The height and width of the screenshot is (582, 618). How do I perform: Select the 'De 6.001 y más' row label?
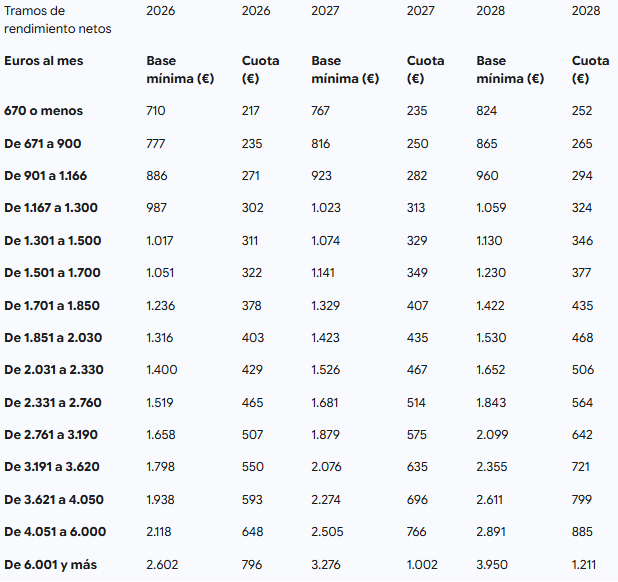pos(52,564)
